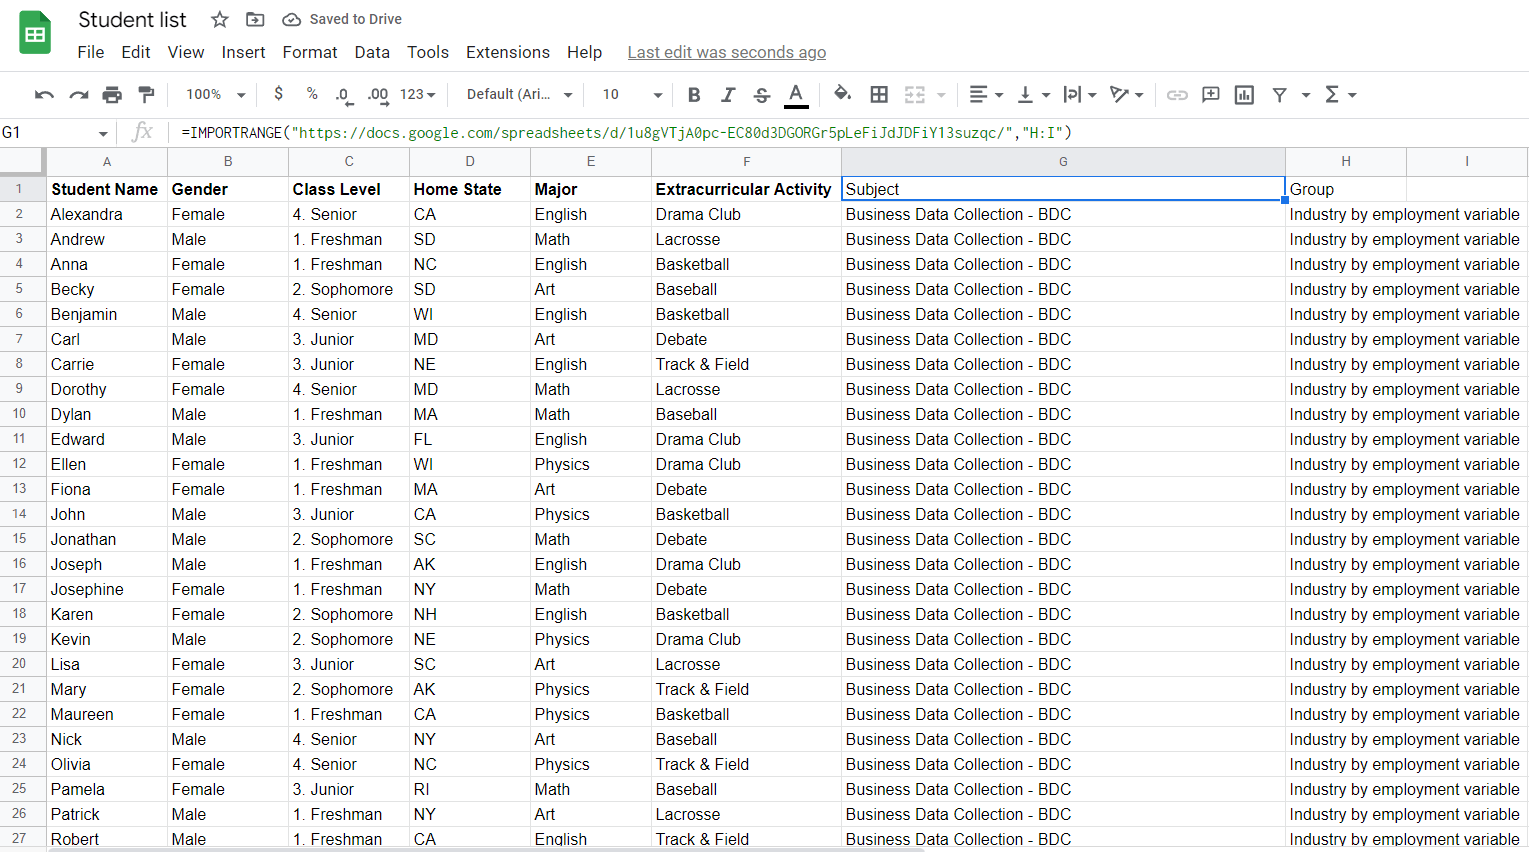Toggle italic formatting
Image resolution: width=1529 pixels, height=852 pixels.
pyautogui.click(x=727, y=94)
